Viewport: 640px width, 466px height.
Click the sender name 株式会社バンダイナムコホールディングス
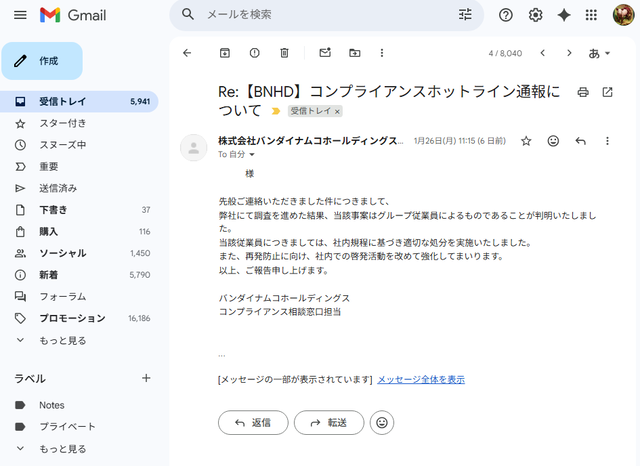click(x=311, y=141)
